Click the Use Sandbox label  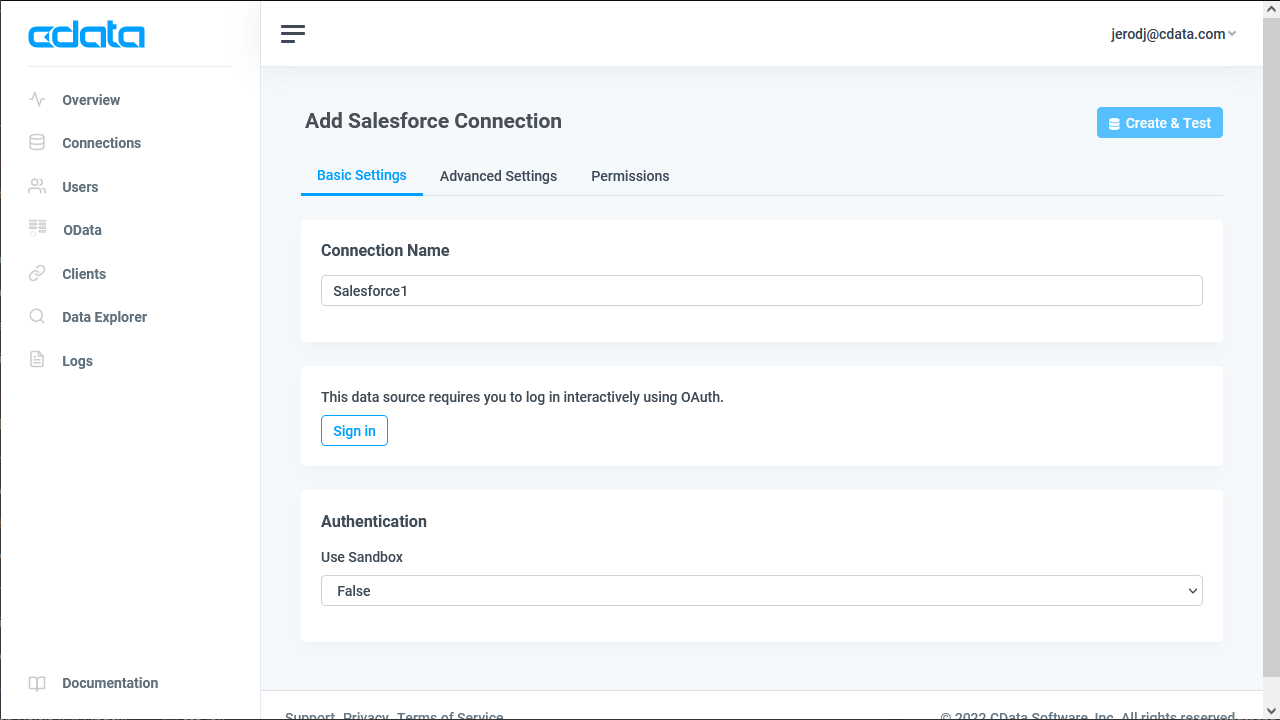[362, 557]
